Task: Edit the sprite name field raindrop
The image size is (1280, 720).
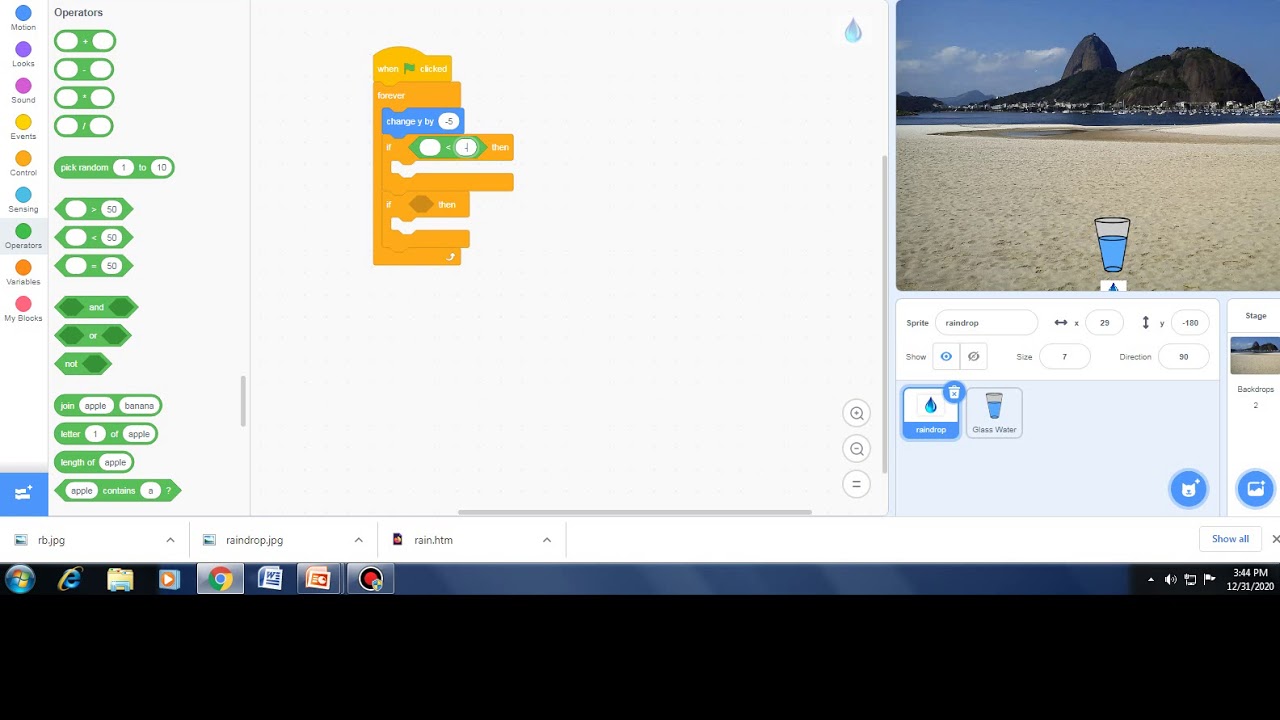Action: click(986, 323)
